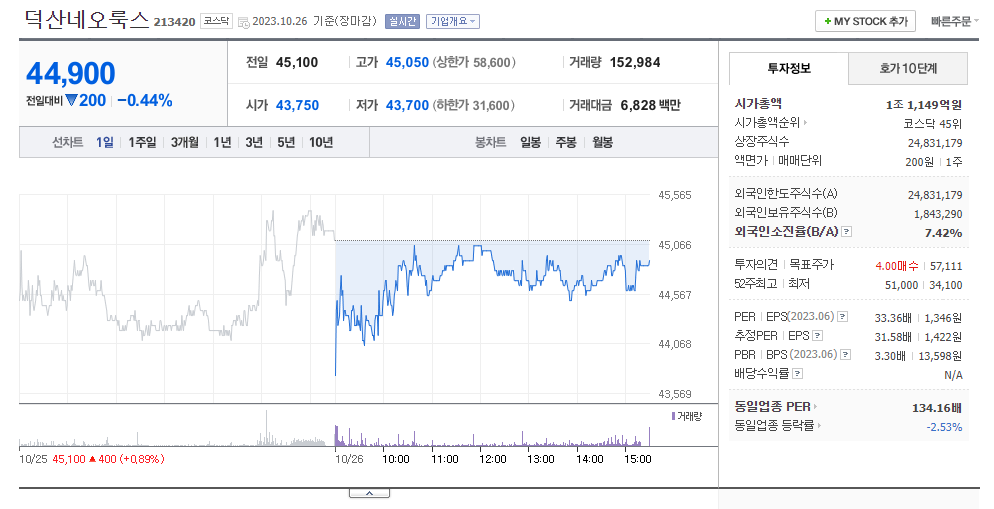Click the 목표주가 link label
Image resolution: width=994 pixels, height=509 pixels.
click(x=811, y=264)
